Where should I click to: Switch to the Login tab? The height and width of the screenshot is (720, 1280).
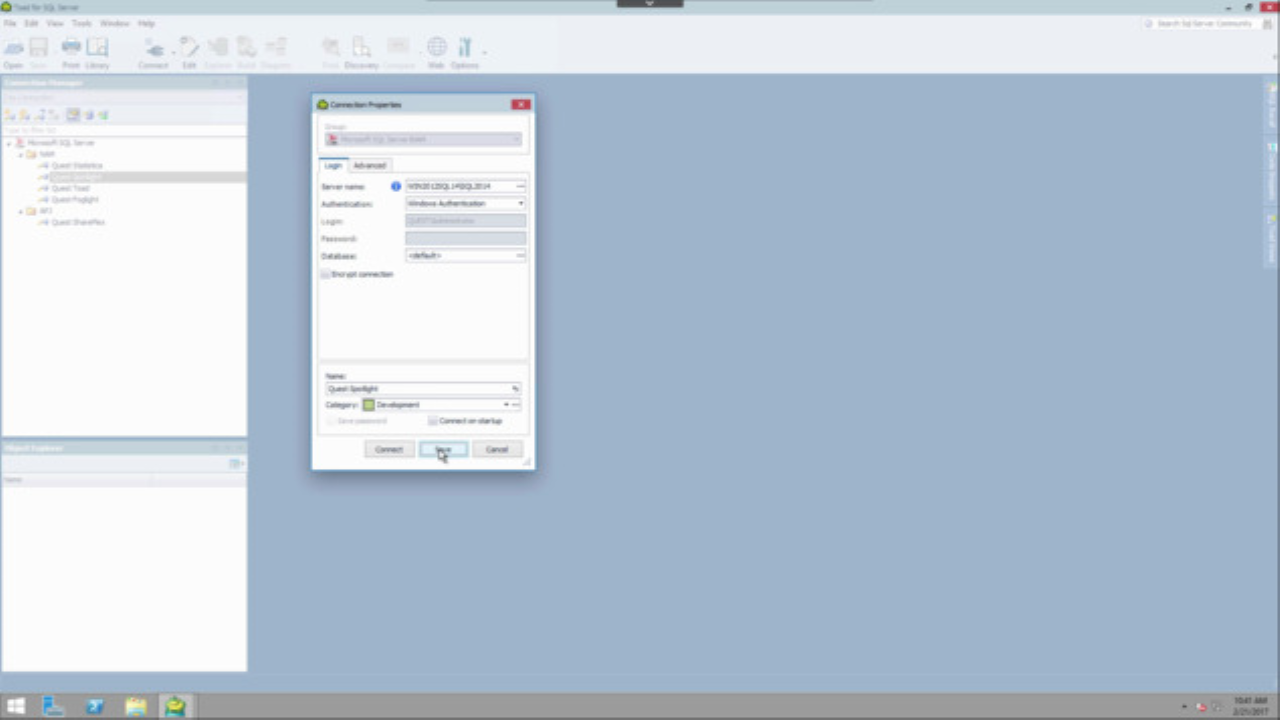pyautogui.click(x=333, y=165)
